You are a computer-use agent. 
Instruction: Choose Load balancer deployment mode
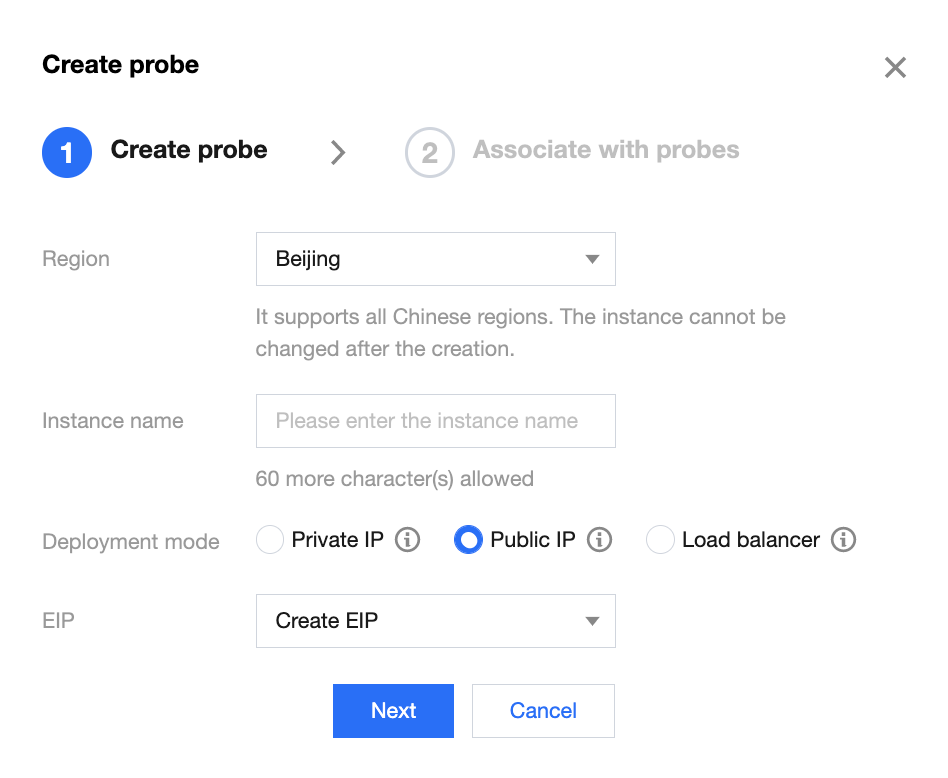point(660,540)
